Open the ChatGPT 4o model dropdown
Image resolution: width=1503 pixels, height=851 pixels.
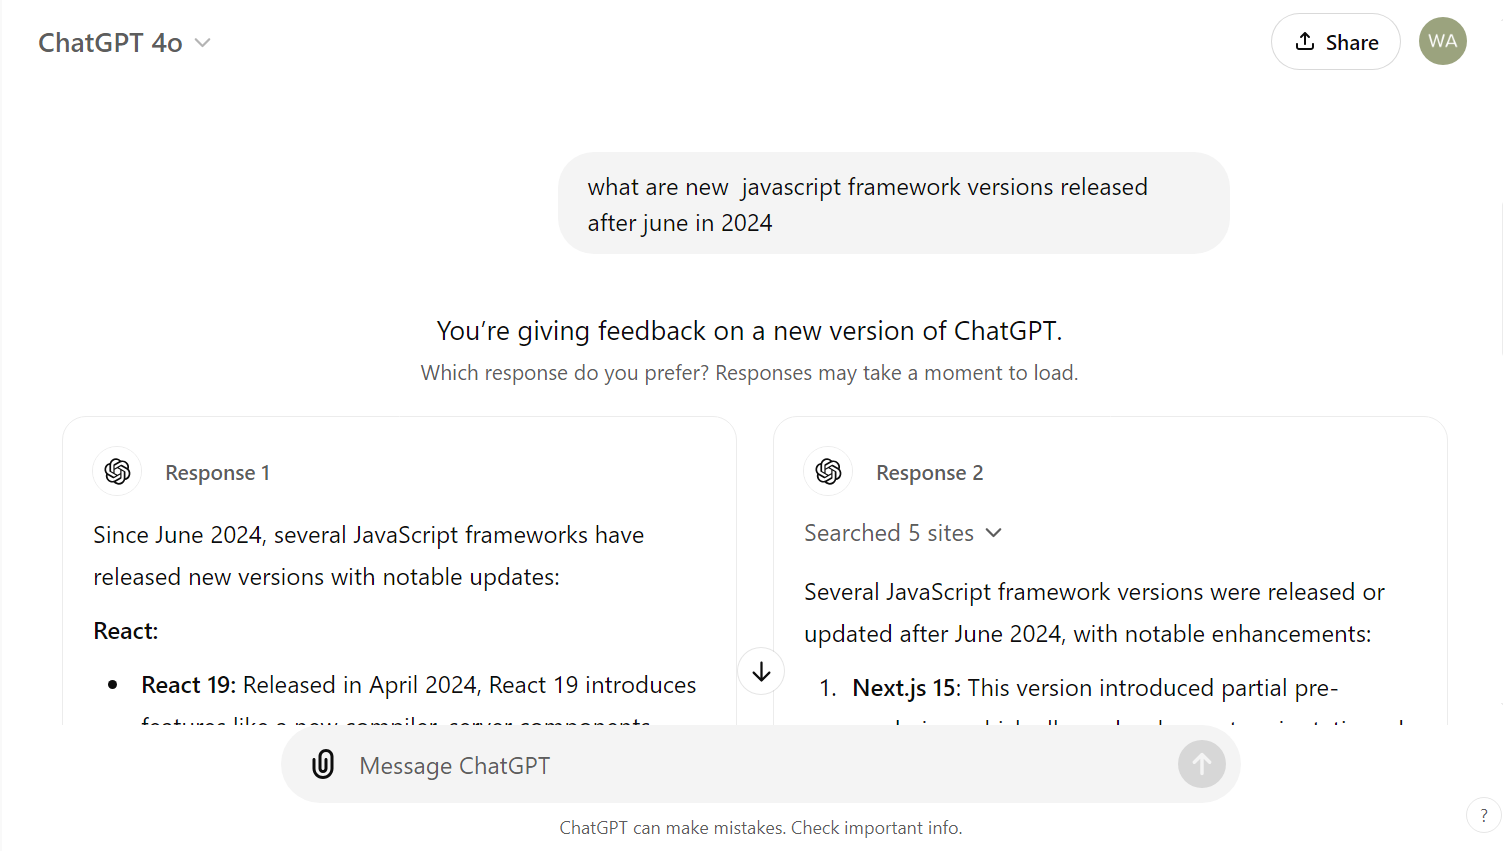click(x=111, y=43)
